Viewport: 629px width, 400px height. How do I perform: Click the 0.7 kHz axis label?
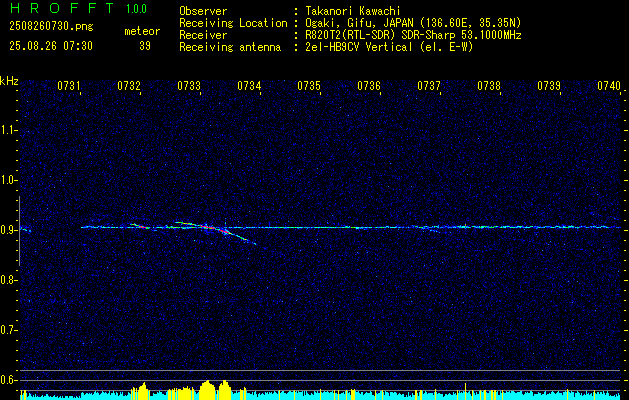tap(8, 330)
